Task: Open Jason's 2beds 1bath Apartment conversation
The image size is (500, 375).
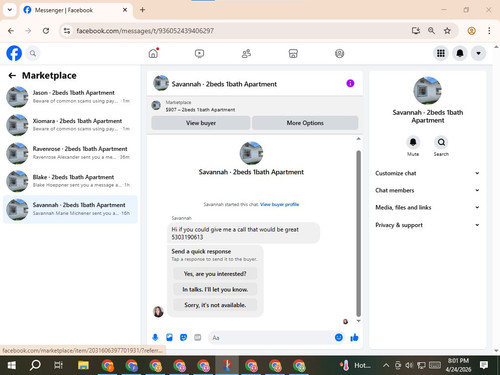Action: coord(70,97)
